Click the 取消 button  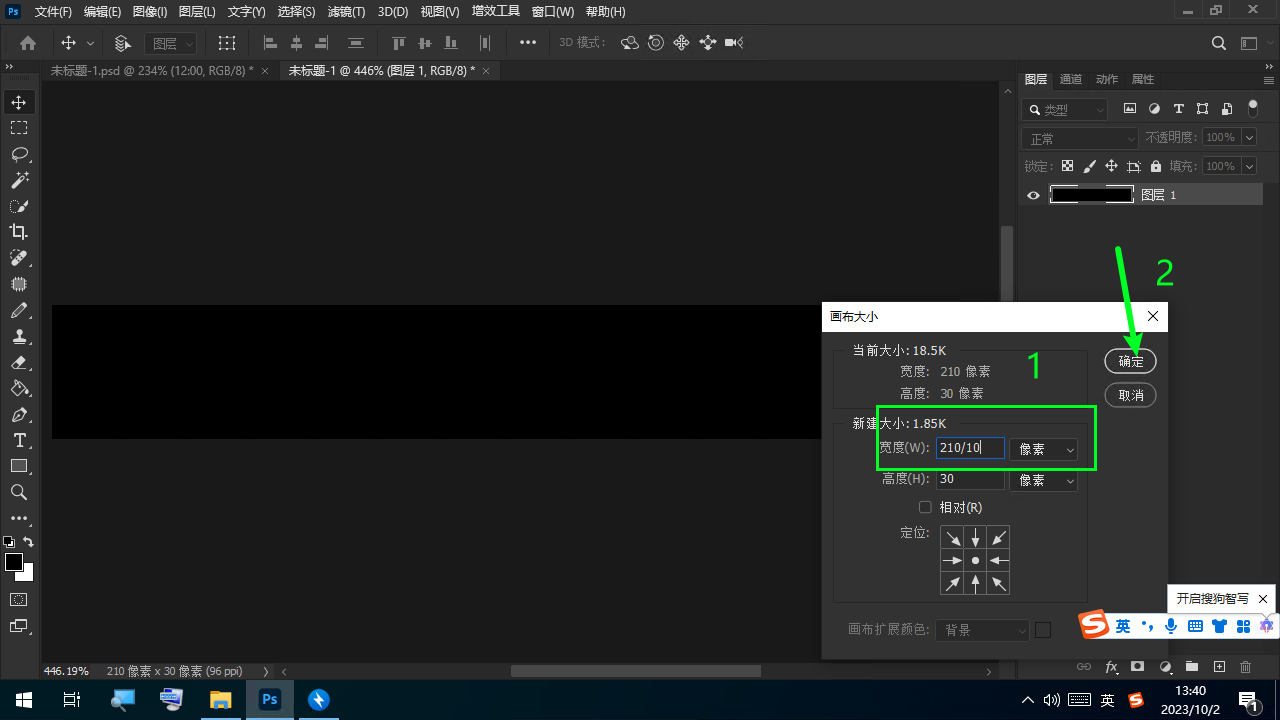click(x=1130, y=395)
